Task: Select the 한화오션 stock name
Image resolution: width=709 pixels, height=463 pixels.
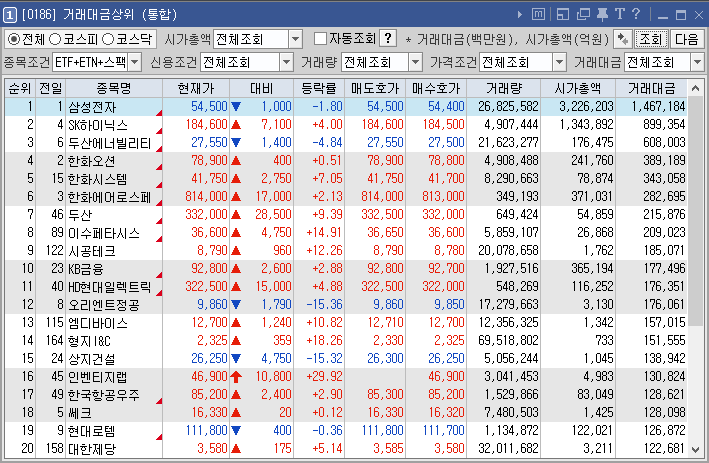Action: pos(92,161)
